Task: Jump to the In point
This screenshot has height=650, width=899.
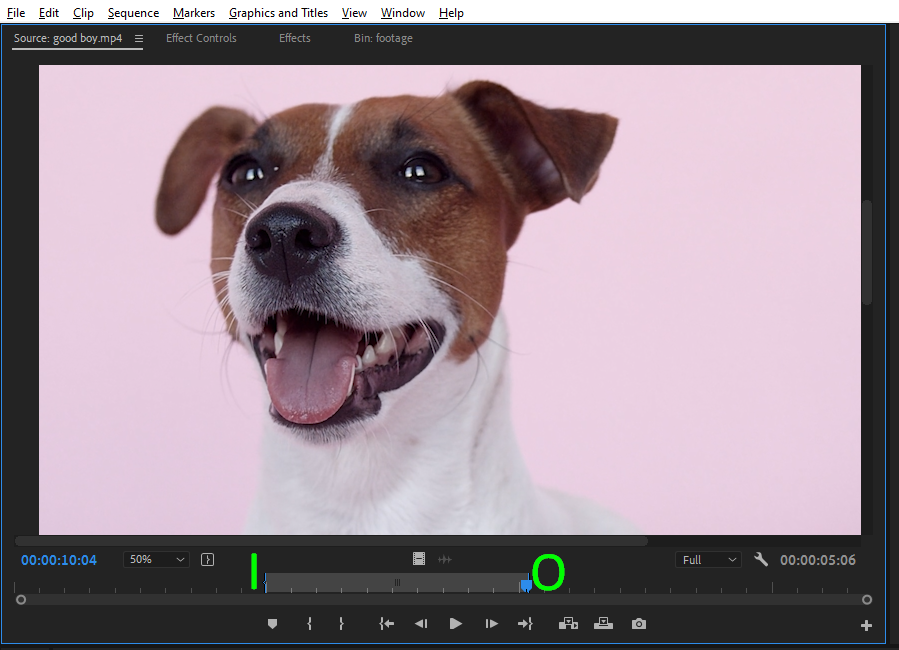Action: tap(386, 624)
